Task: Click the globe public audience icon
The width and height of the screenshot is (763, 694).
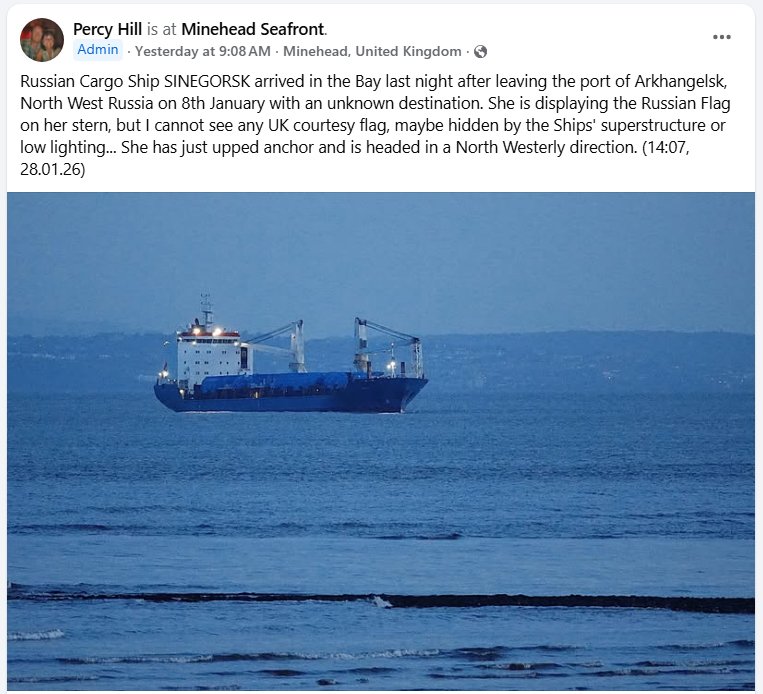Action: 481,51
